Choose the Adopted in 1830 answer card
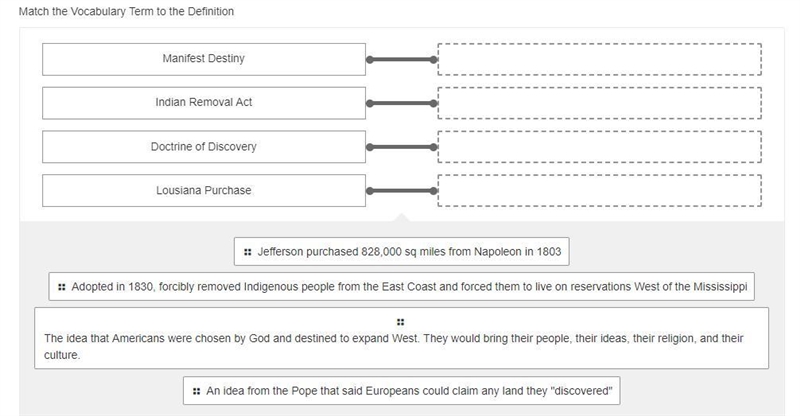The width and height of the screenshot is (800, 416). tap(402, 287)
